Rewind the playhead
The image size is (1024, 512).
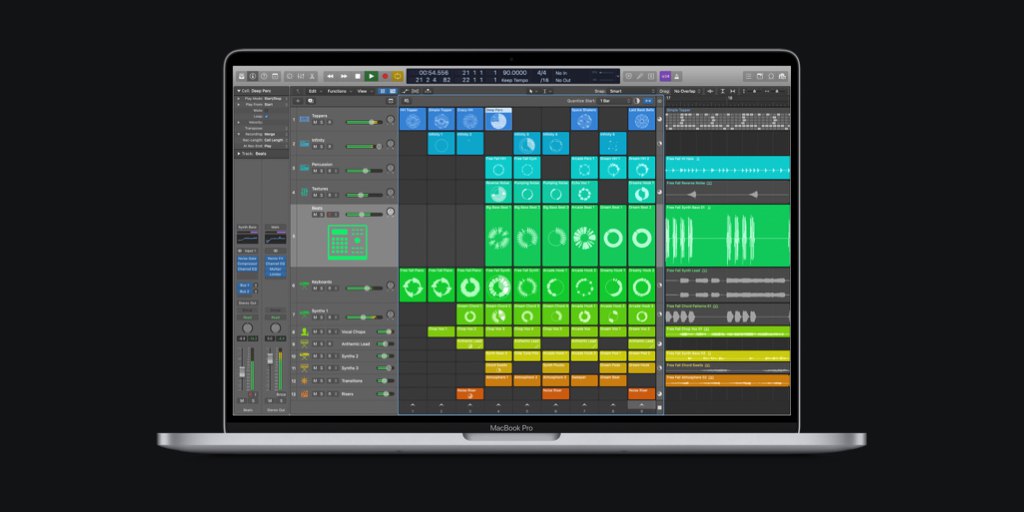coord(330,76)
